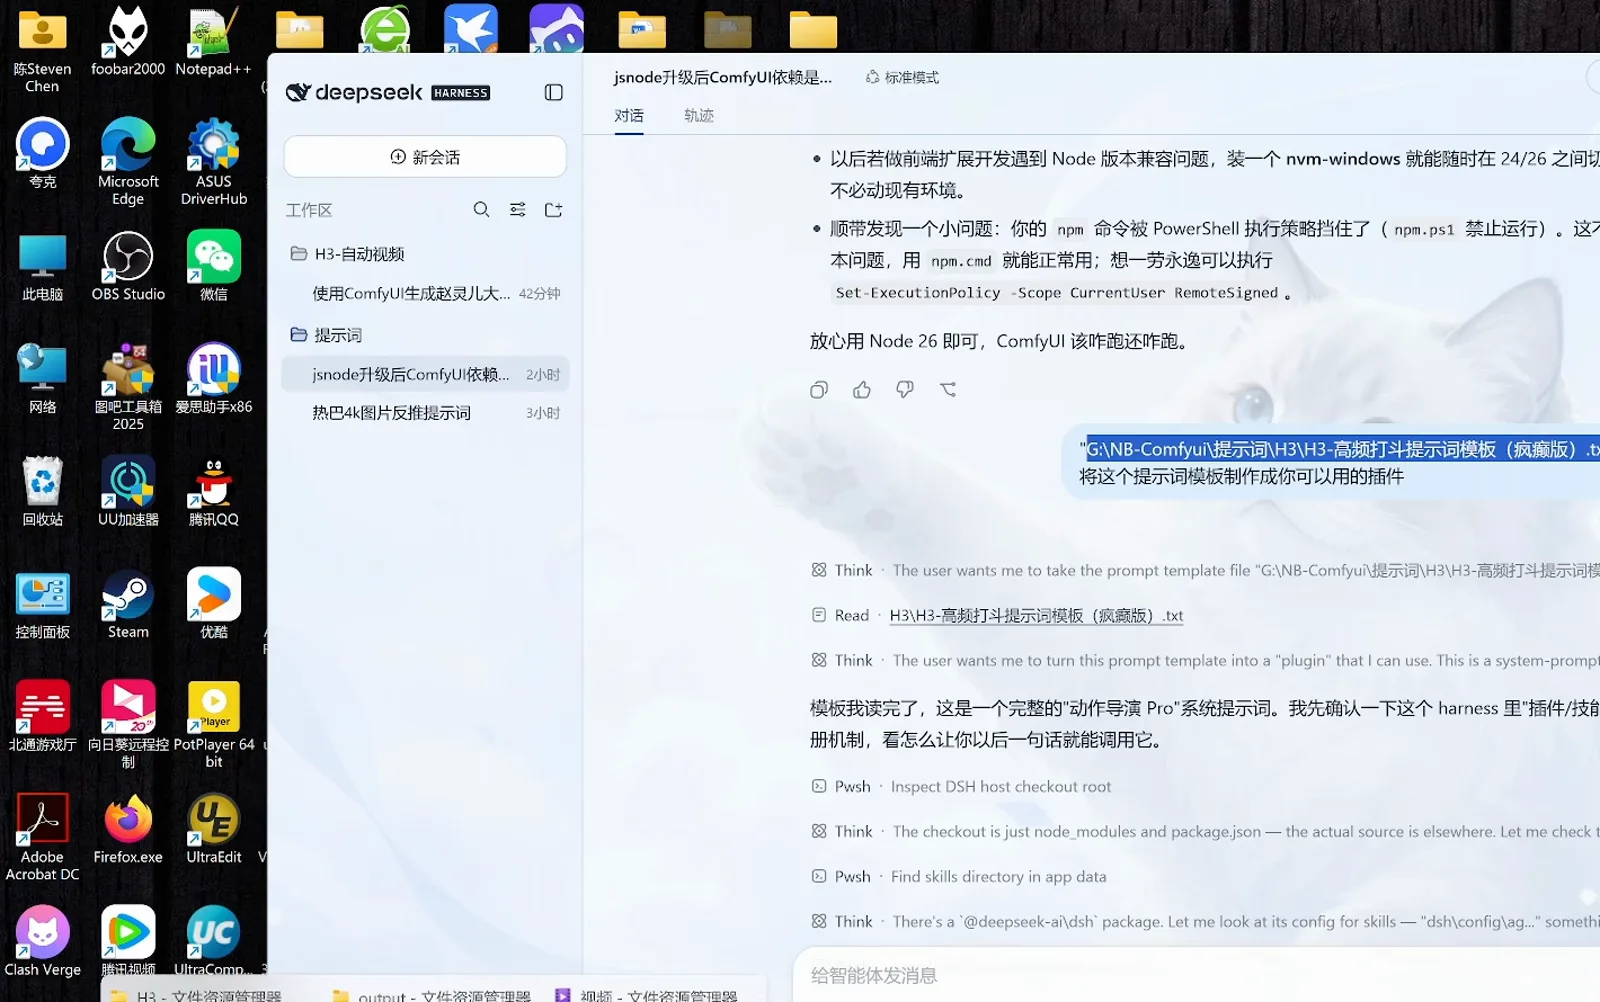Start a new chat with 新会话

click(425, 157)
